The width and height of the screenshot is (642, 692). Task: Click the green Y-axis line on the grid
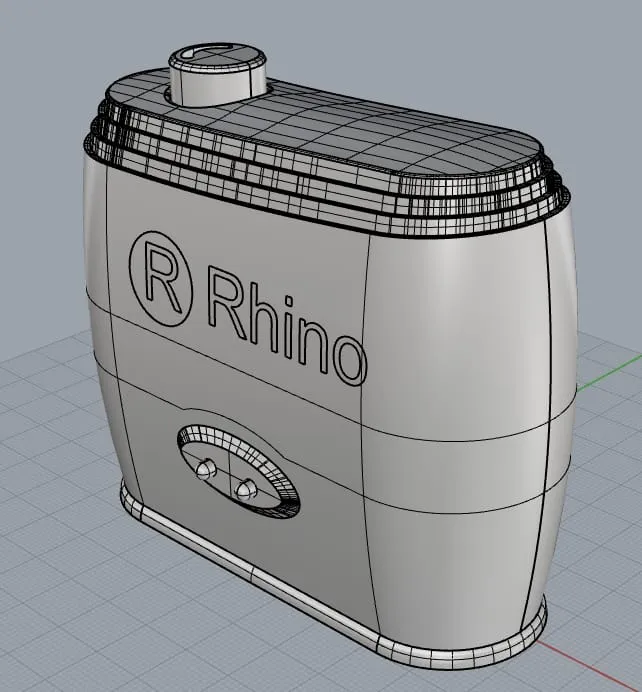[609, 373]
